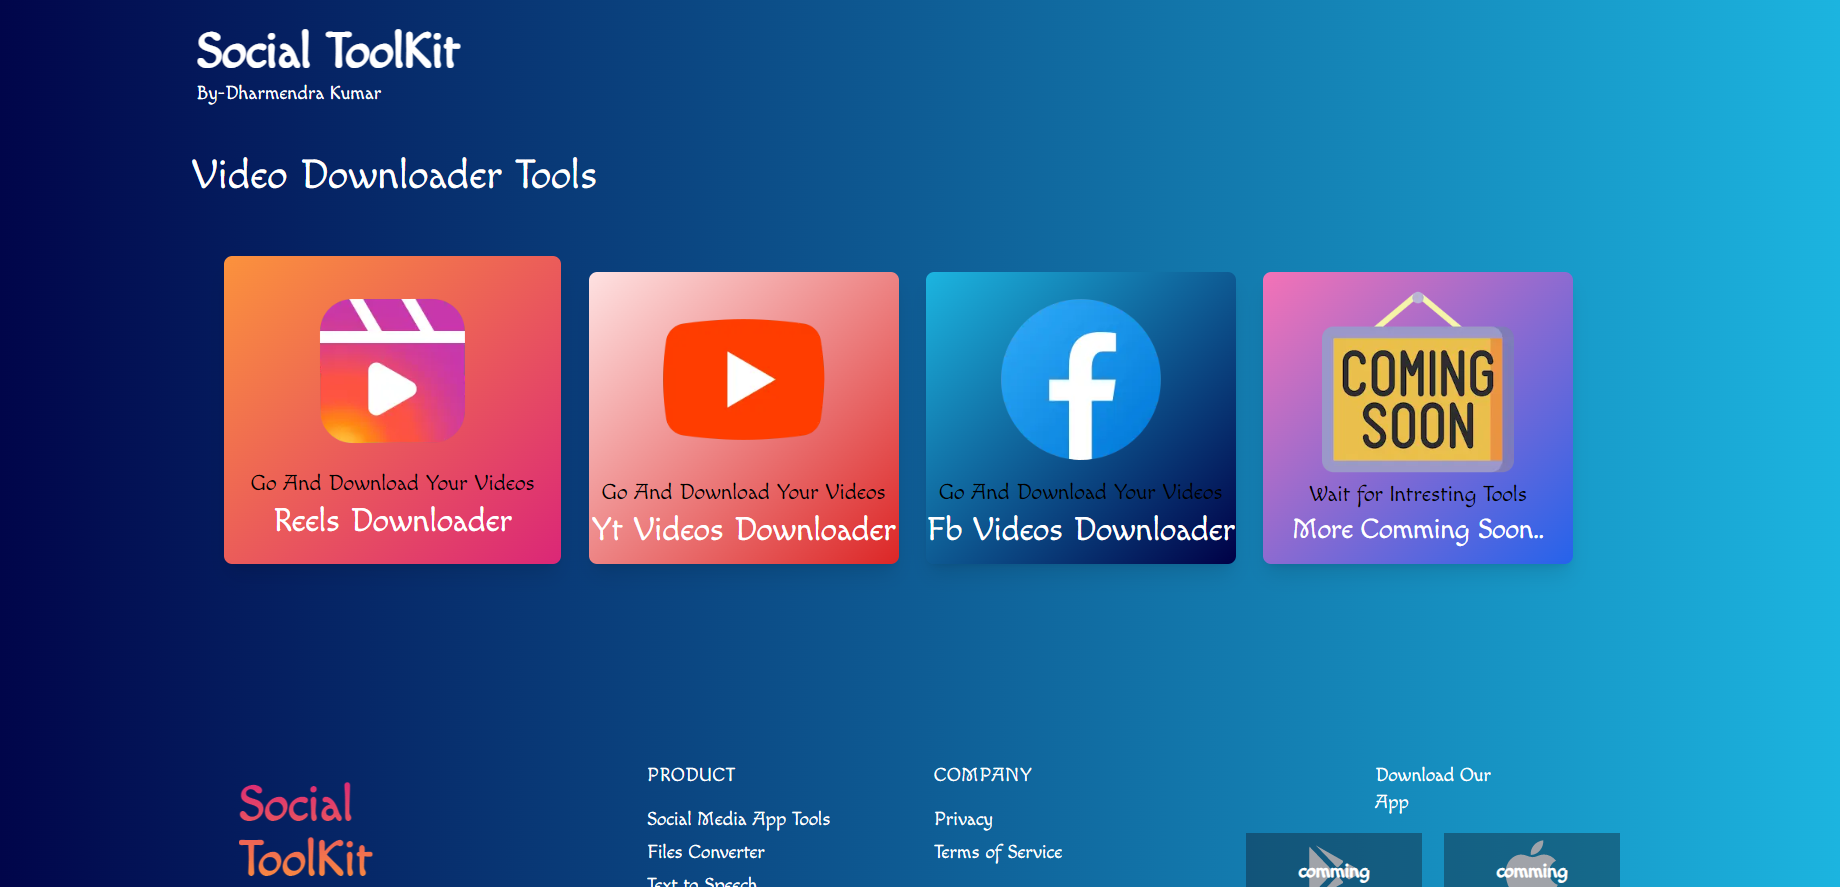Screen dimensions: 1840x887
Task: Open Social Media App Tools footer link
Action: click(x=738, y=819)
